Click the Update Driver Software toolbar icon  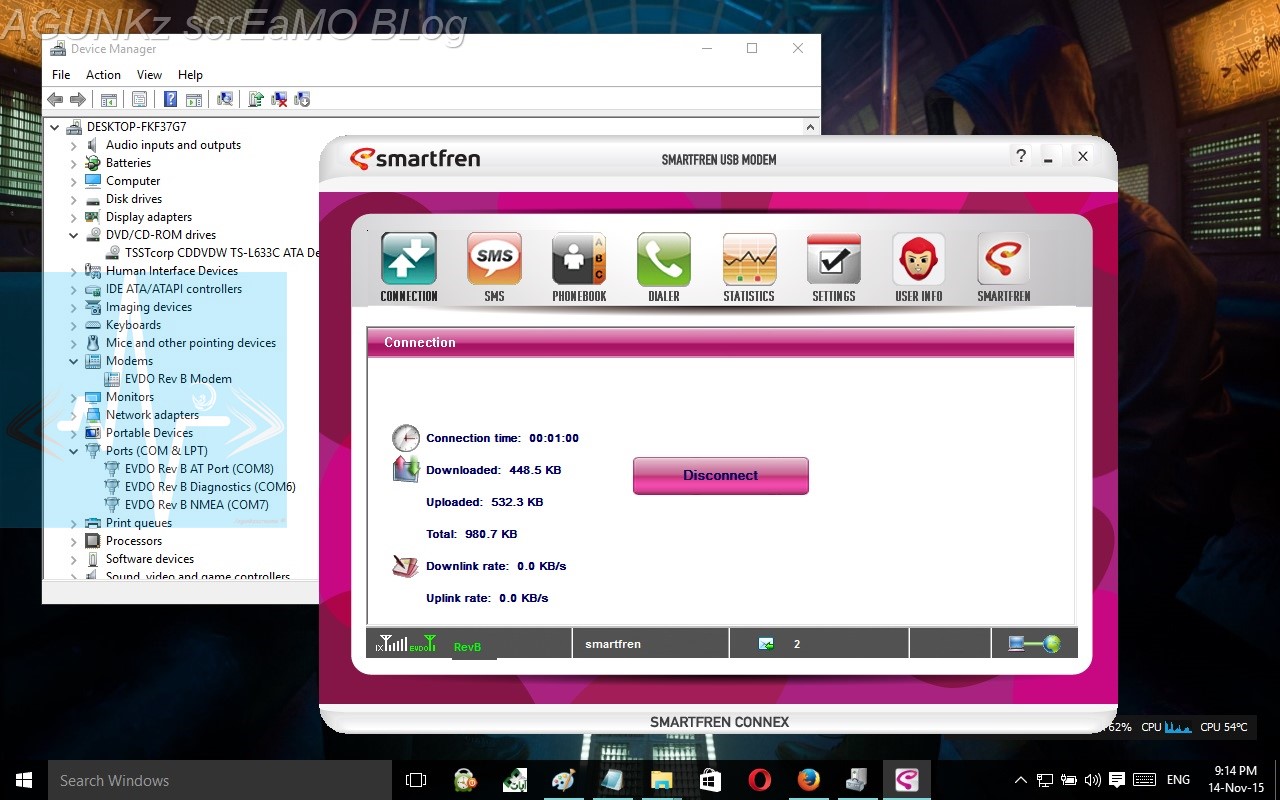(x=256, y=99)
